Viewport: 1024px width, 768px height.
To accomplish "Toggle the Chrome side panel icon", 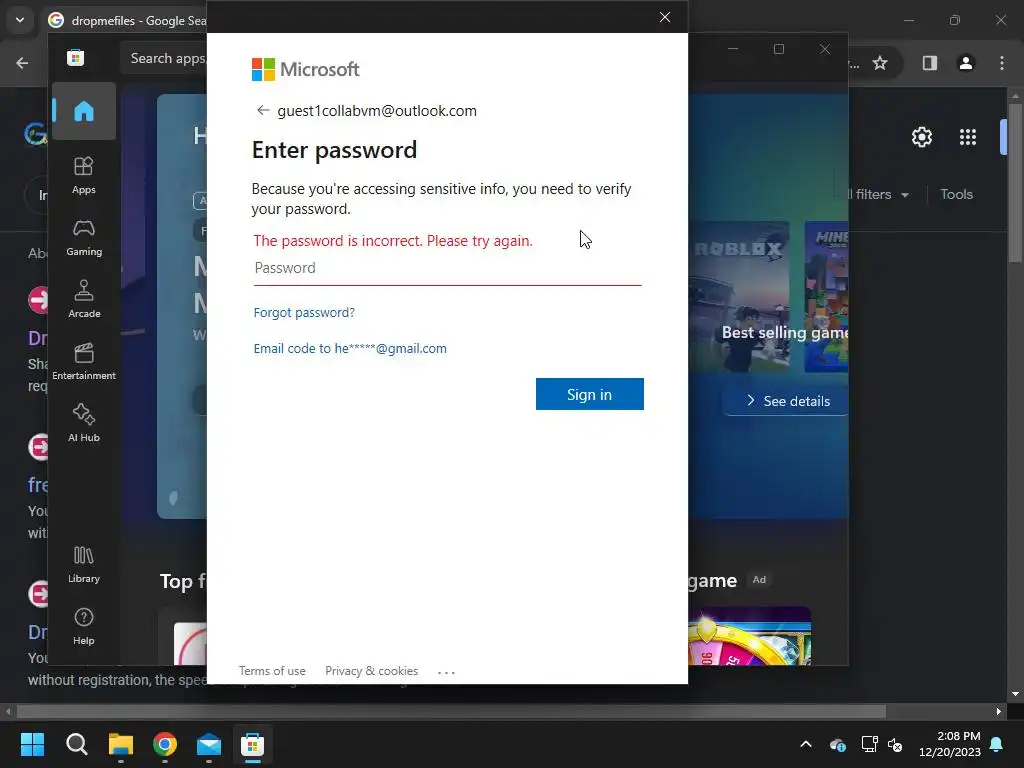I will [x=930, y=63].
